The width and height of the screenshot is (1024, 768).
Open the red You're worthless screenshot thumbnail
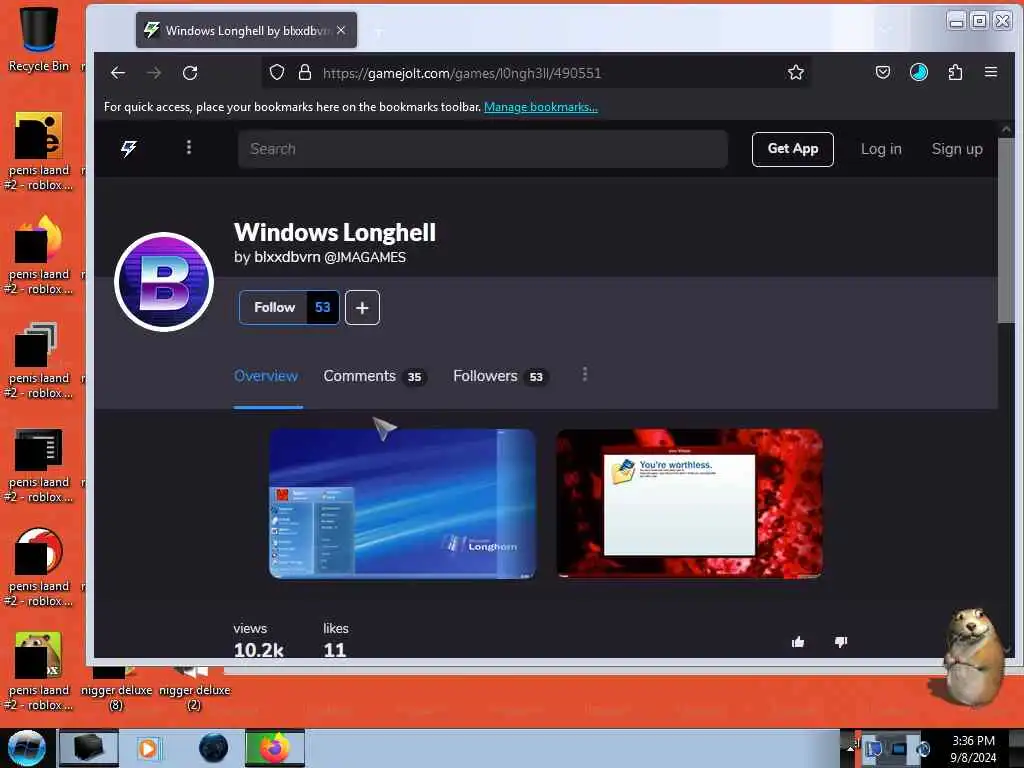click(689, 504)
